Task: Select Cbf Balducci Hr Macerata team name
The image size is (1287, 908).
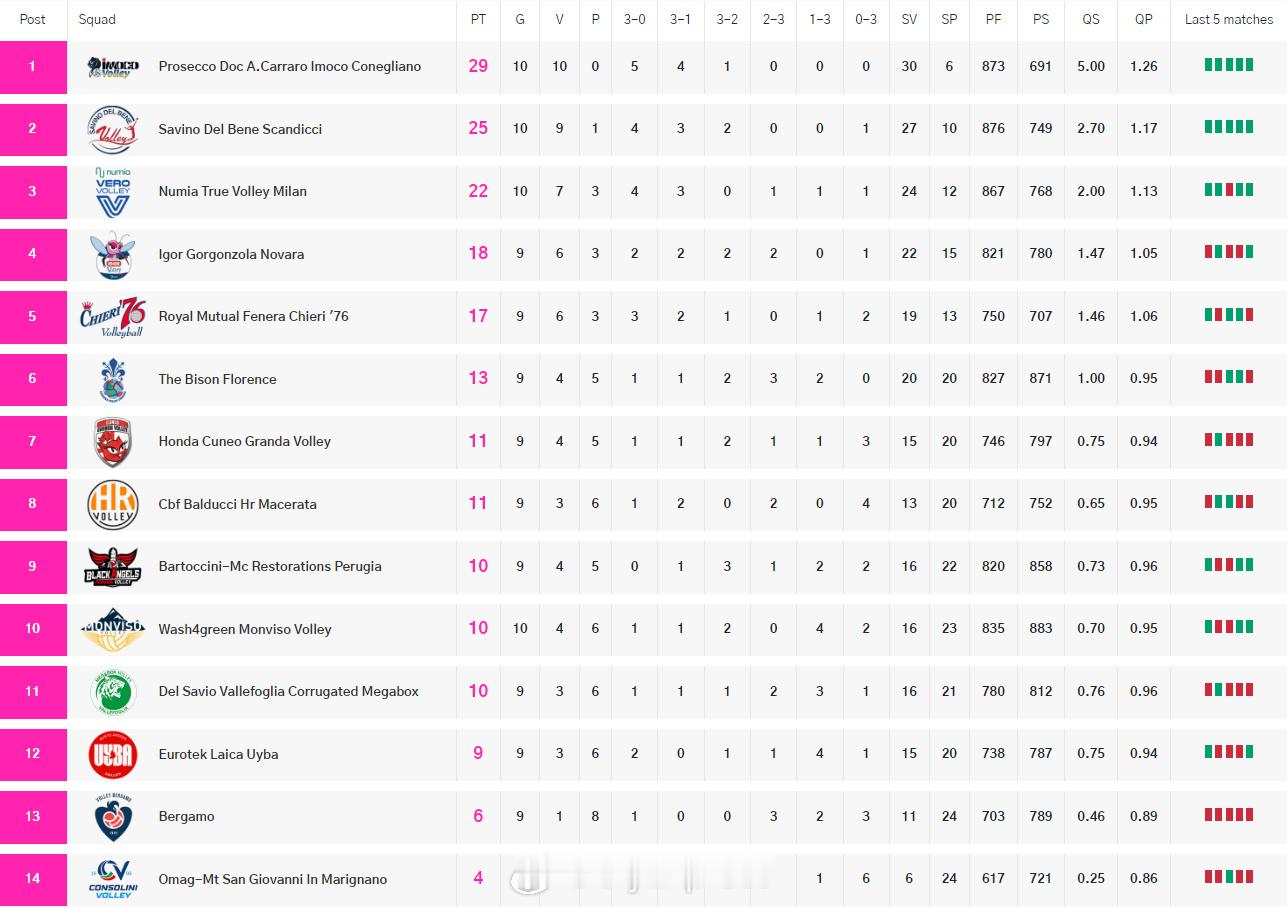Action: point(237,504)
